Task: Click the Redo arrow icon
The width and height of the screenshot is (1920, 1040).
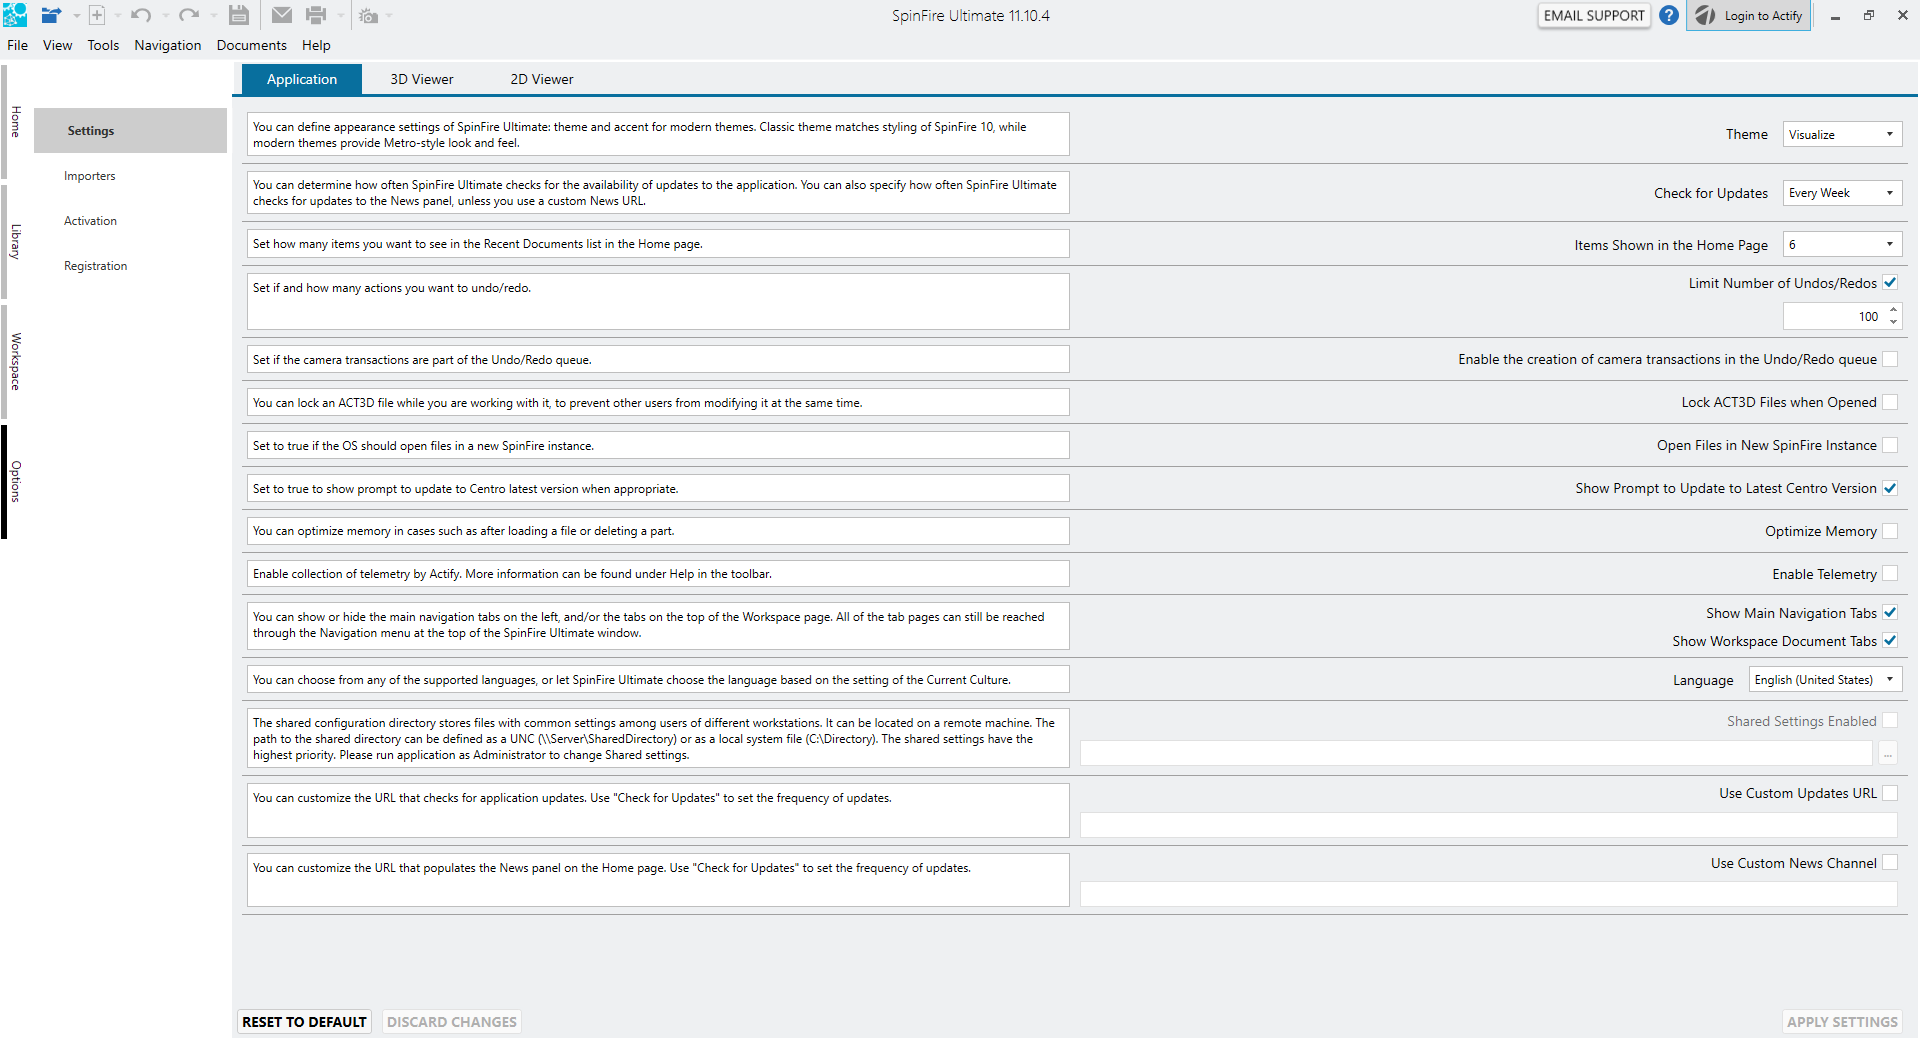Action: [189, 15]
